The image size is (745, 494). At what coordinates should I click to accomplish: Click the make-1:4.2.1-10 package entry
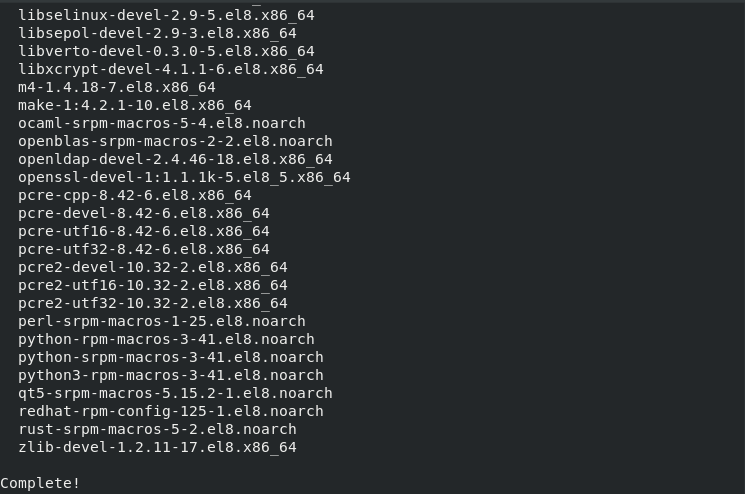(x=135, y=105)
